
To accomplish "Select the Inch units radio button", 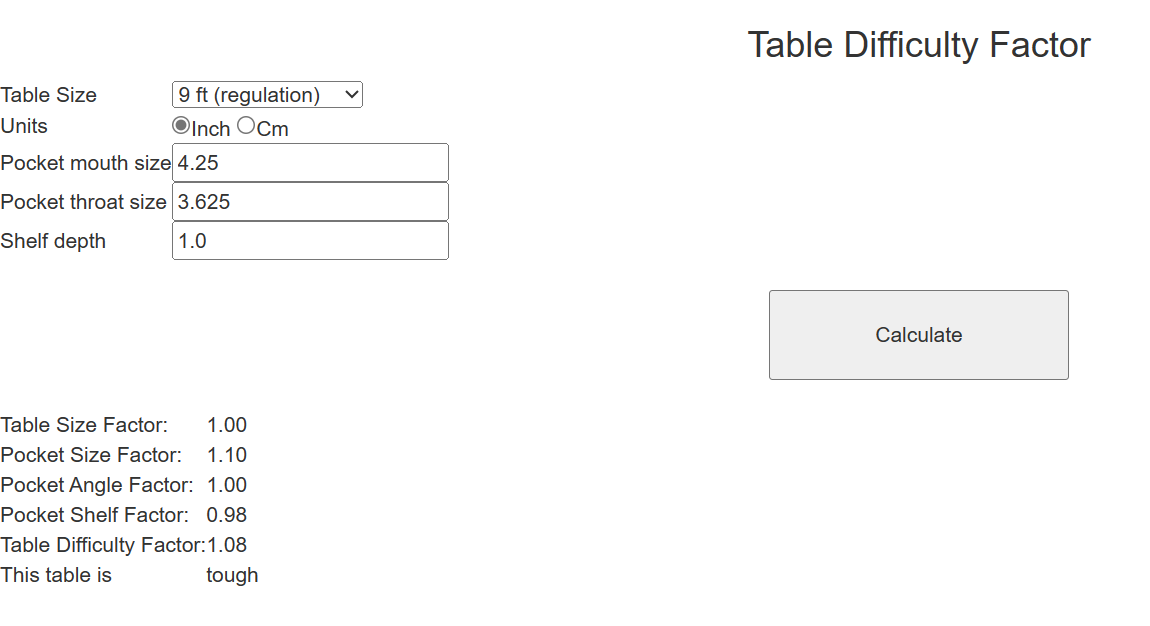I will [181, 124].
